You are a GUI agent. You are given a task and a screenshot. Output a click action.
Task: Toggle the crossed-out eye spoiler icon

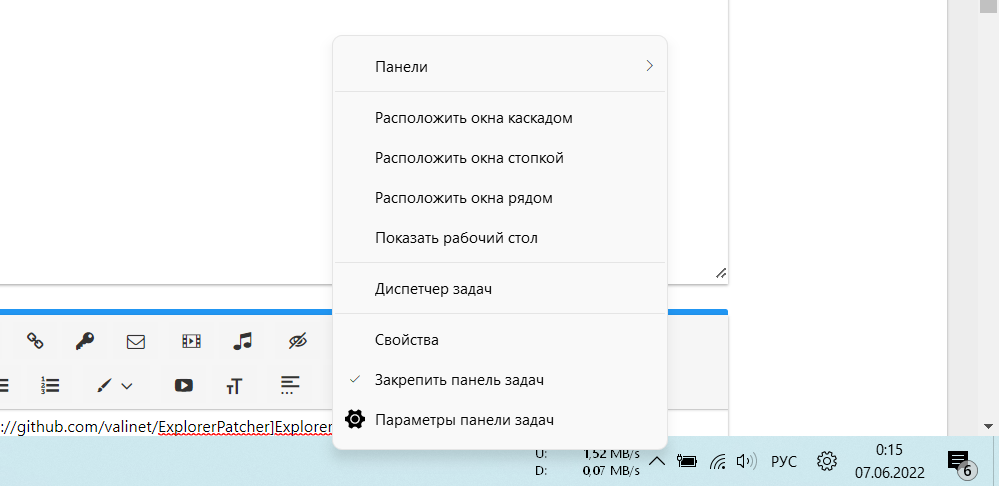(296, 342)
